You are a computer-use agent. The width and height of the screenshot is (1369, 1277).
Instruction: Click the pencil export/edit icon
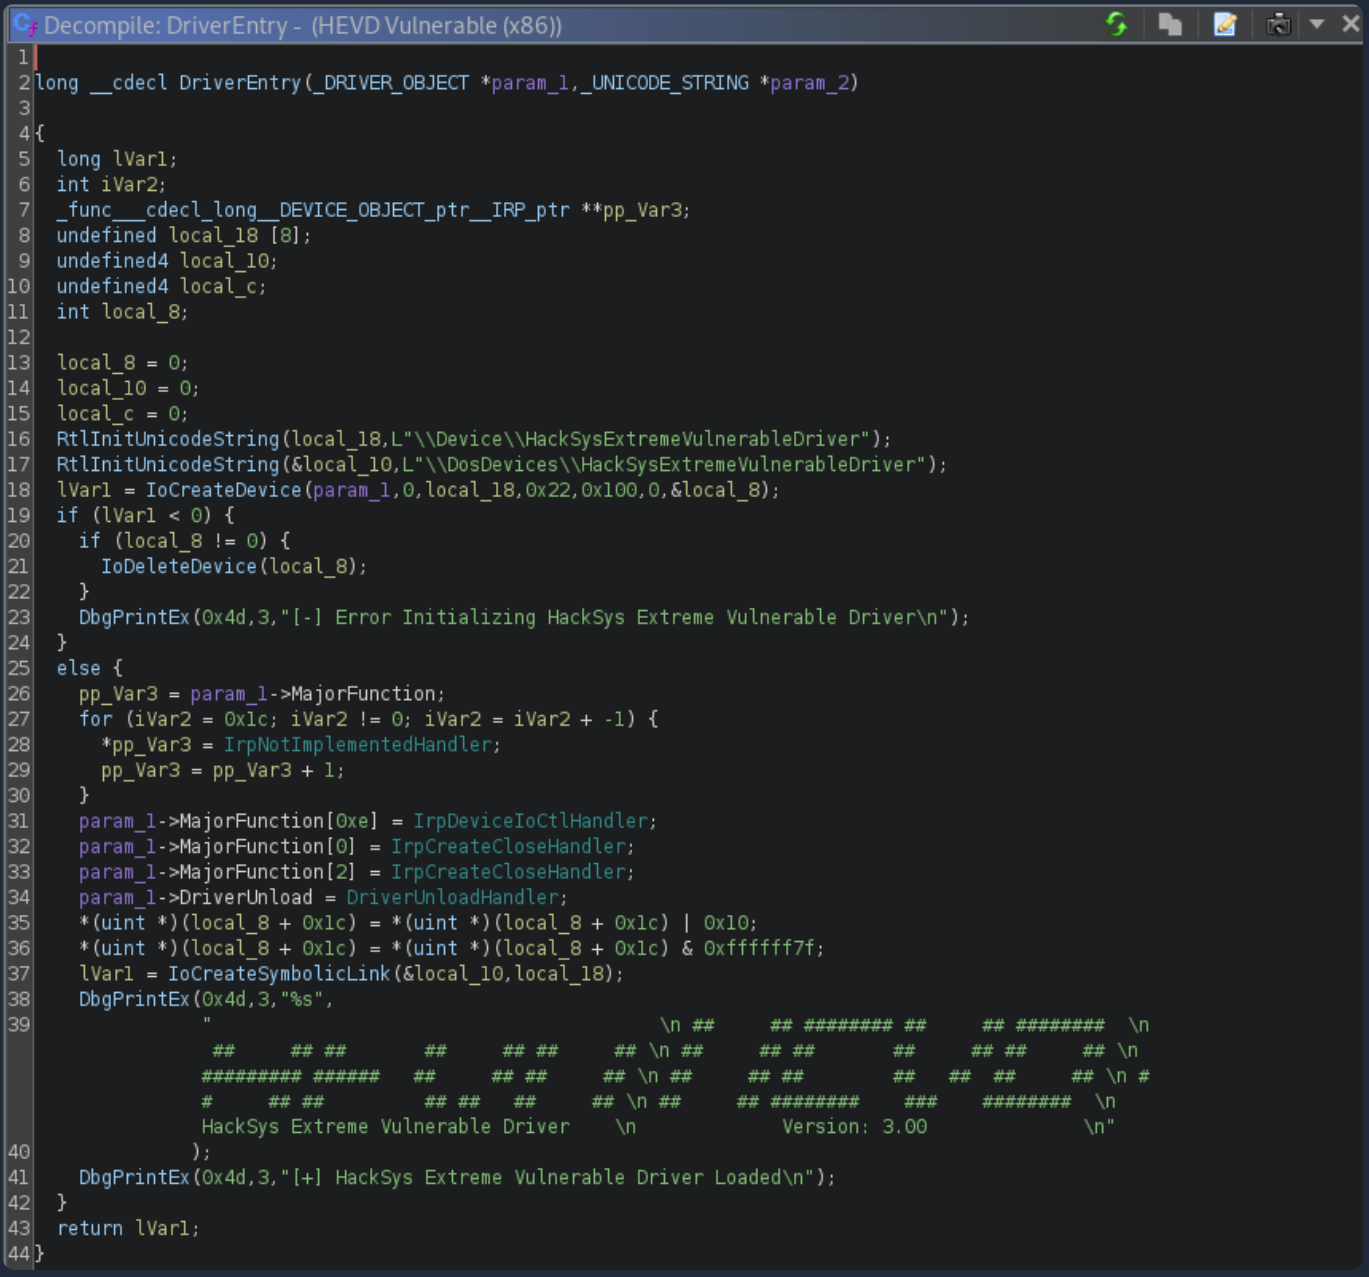coord(1224,24)
